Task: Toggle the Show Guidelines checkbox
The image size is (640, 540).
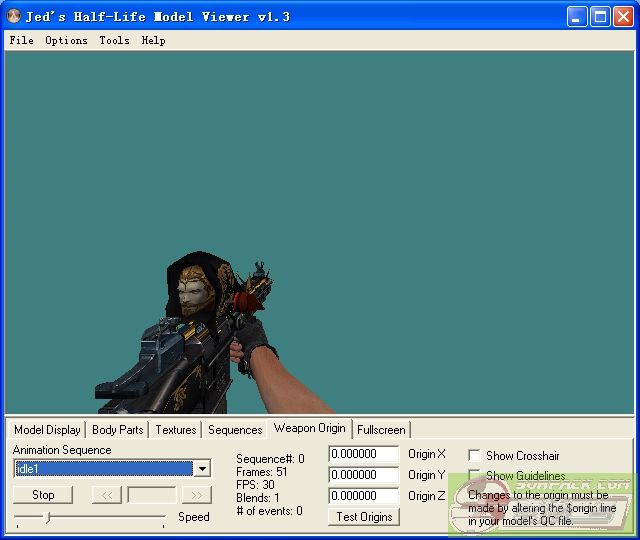Action: click(475, 476)
